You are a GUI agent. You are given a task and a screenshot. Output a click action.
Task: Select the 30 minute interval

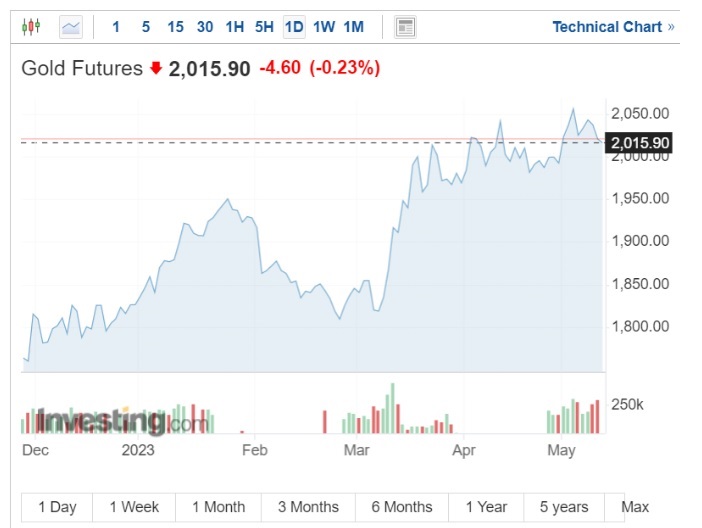(x=205, y=27)
